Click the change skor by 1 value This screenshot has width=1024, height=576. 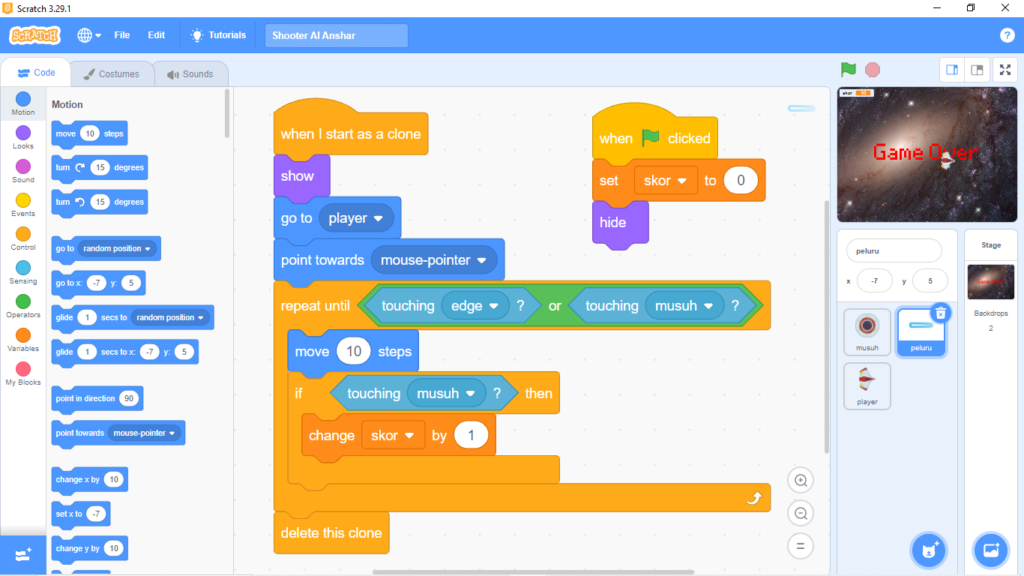pos(471,435)
